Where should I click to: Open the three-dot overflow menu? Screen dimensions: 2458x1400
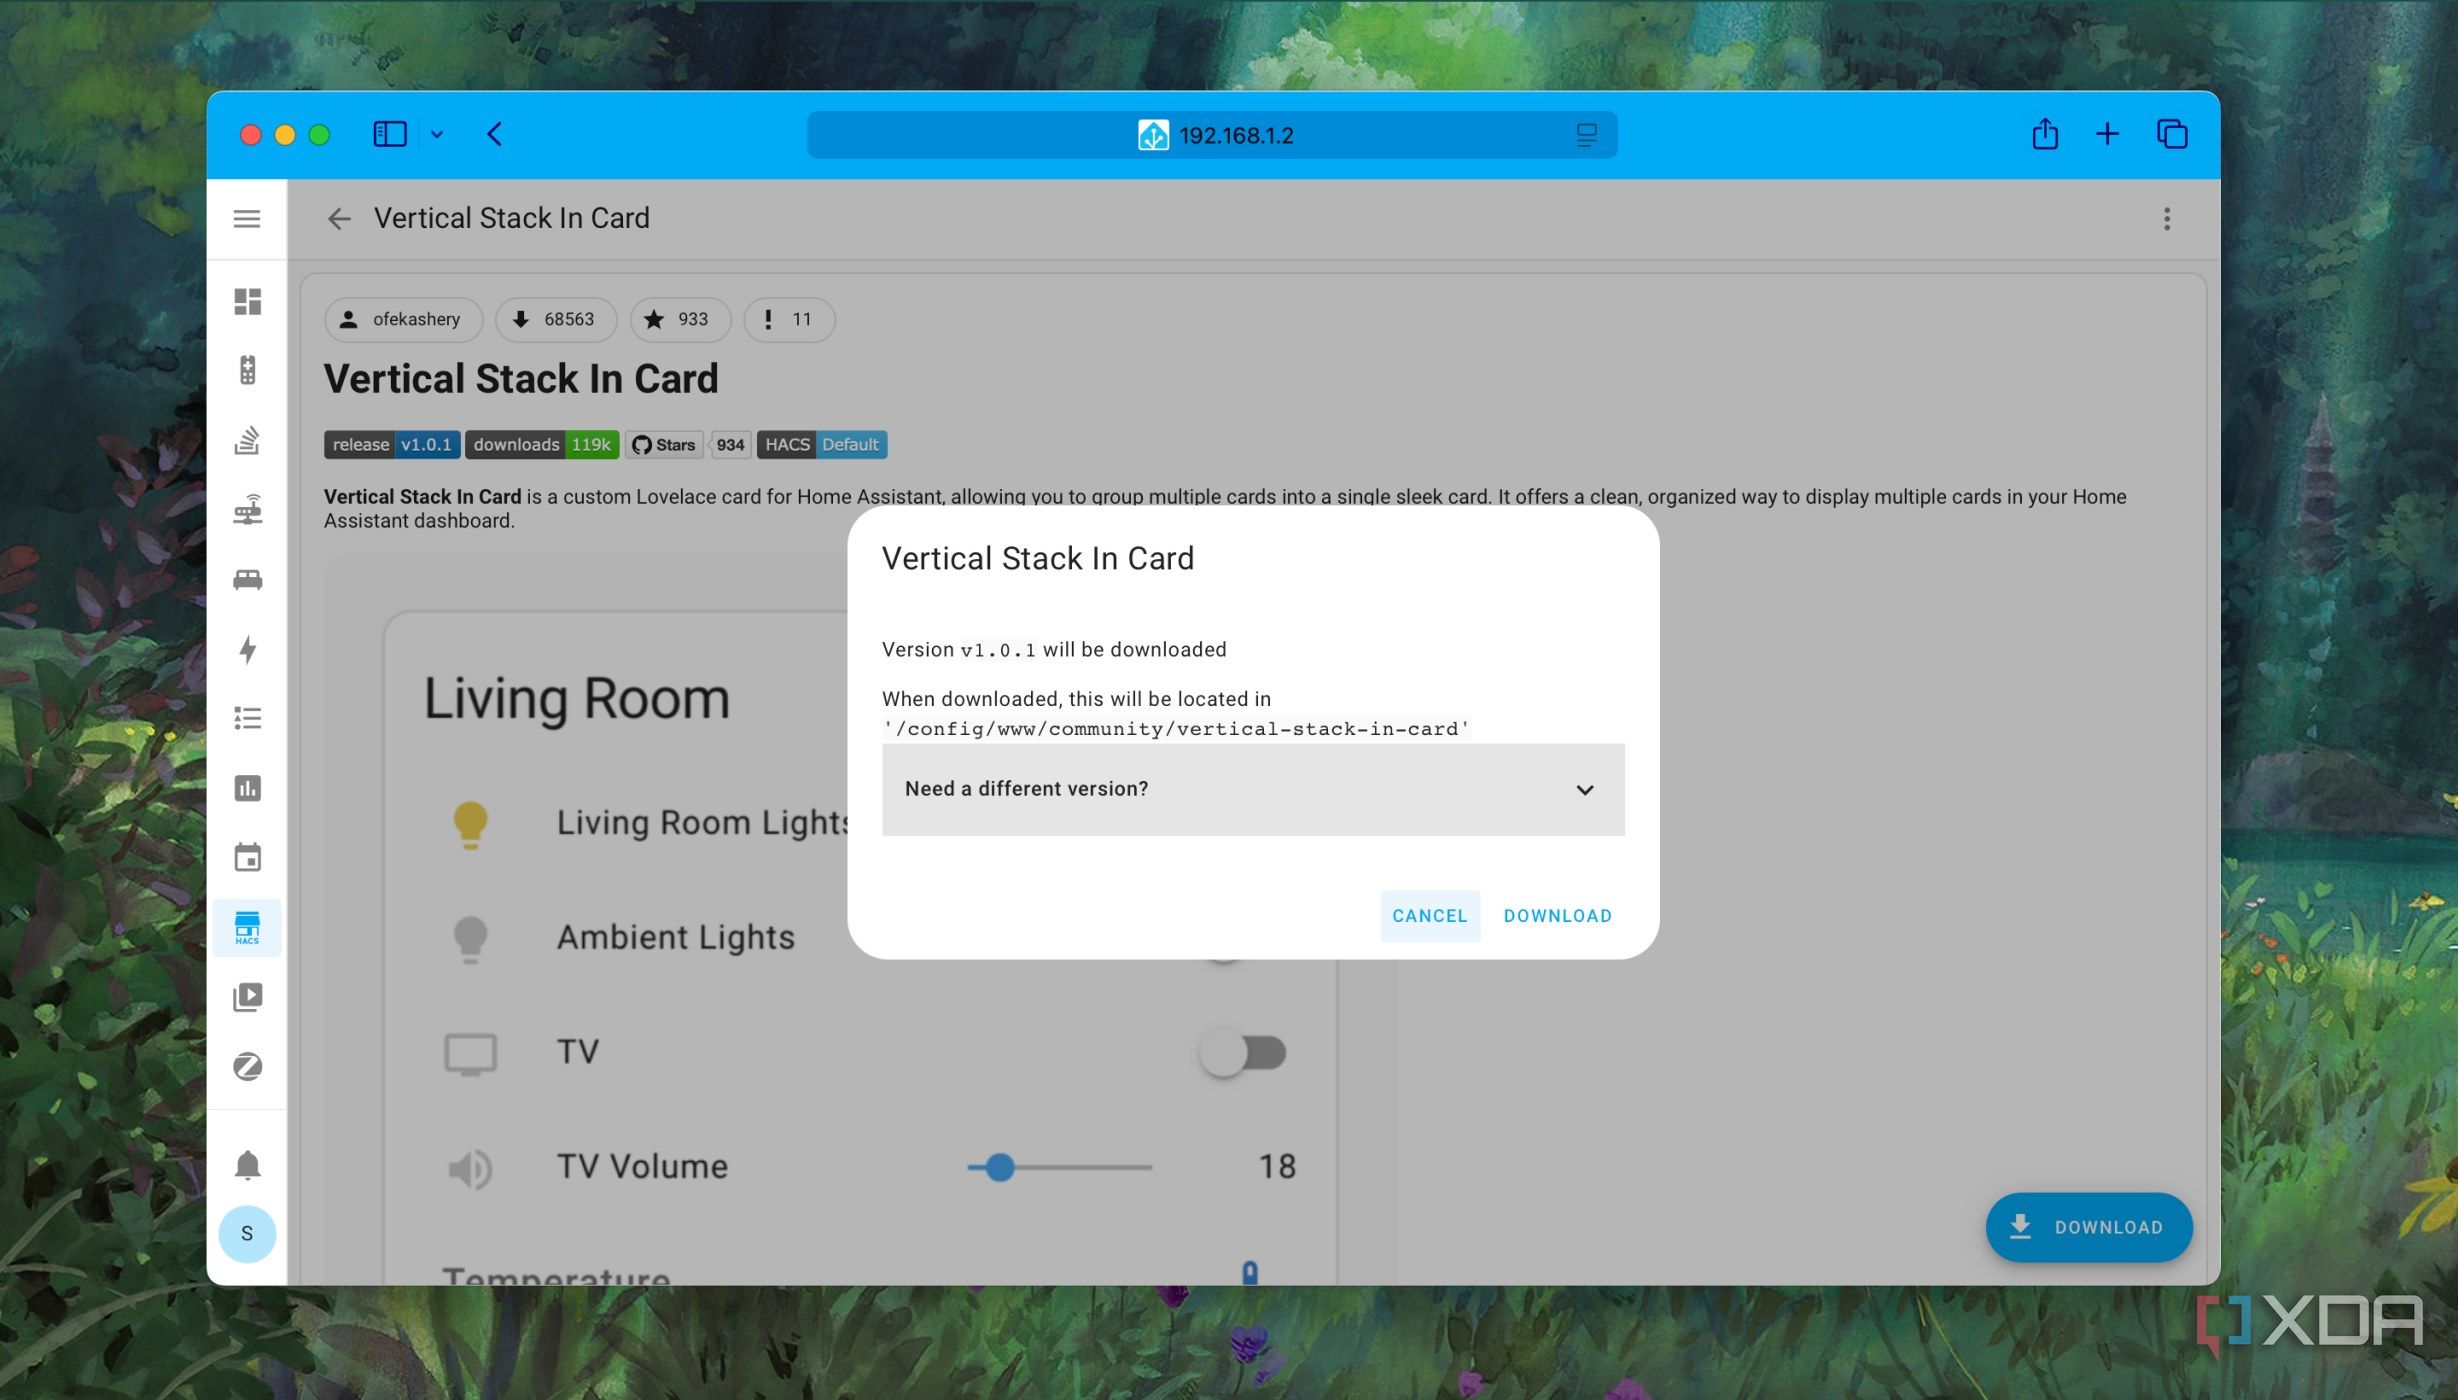(2166, 218)
